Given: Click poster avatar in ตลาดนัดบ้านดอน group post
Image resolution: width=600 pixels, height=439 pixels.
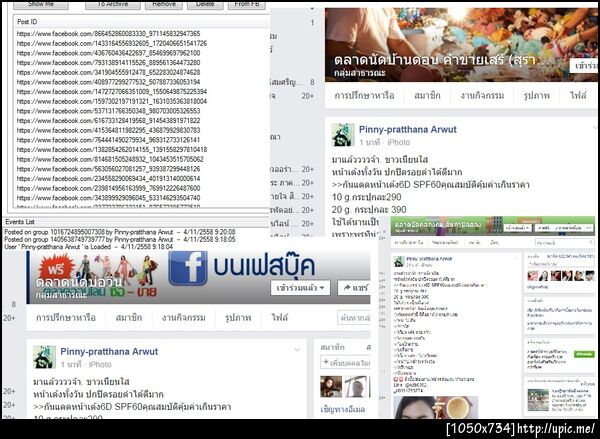Looking at the screenshot, I should coord(343,135).
